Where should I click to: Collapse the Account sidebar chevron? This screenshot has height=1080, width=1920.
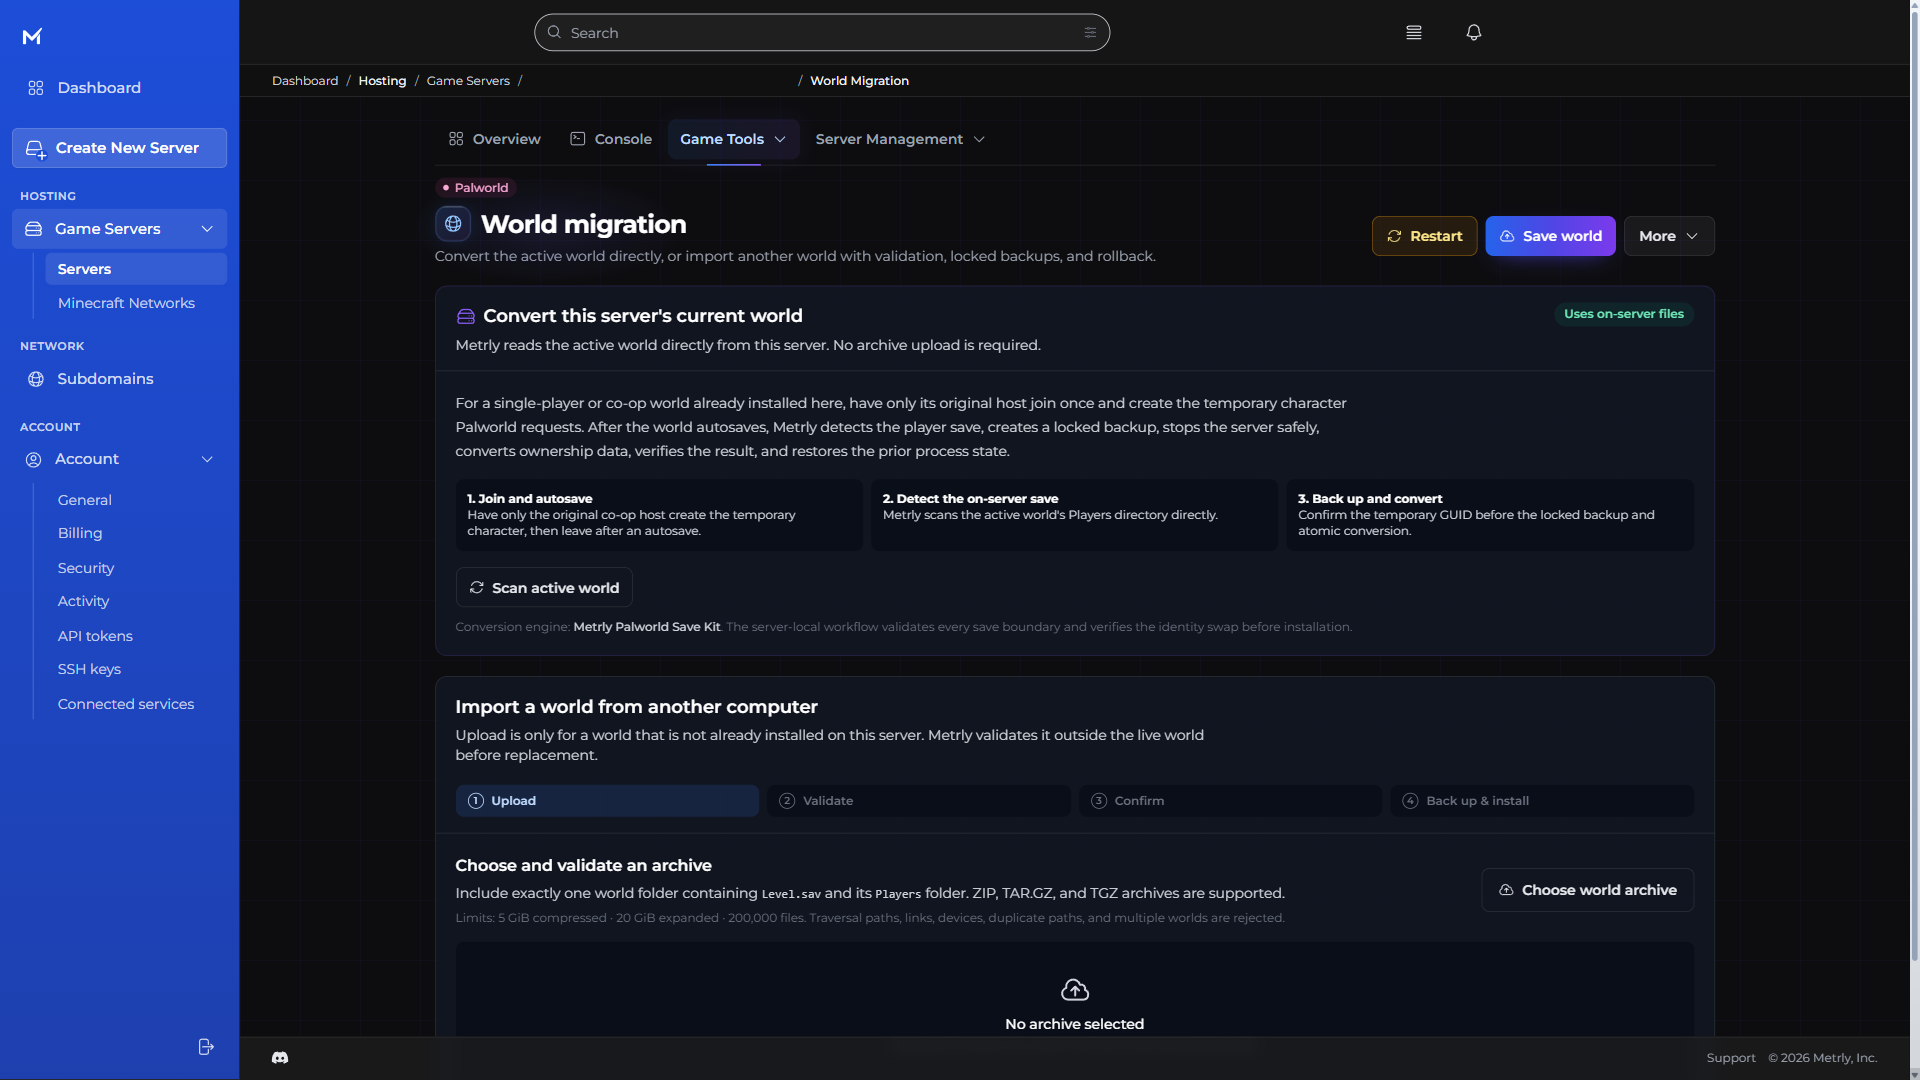point(207,460)
